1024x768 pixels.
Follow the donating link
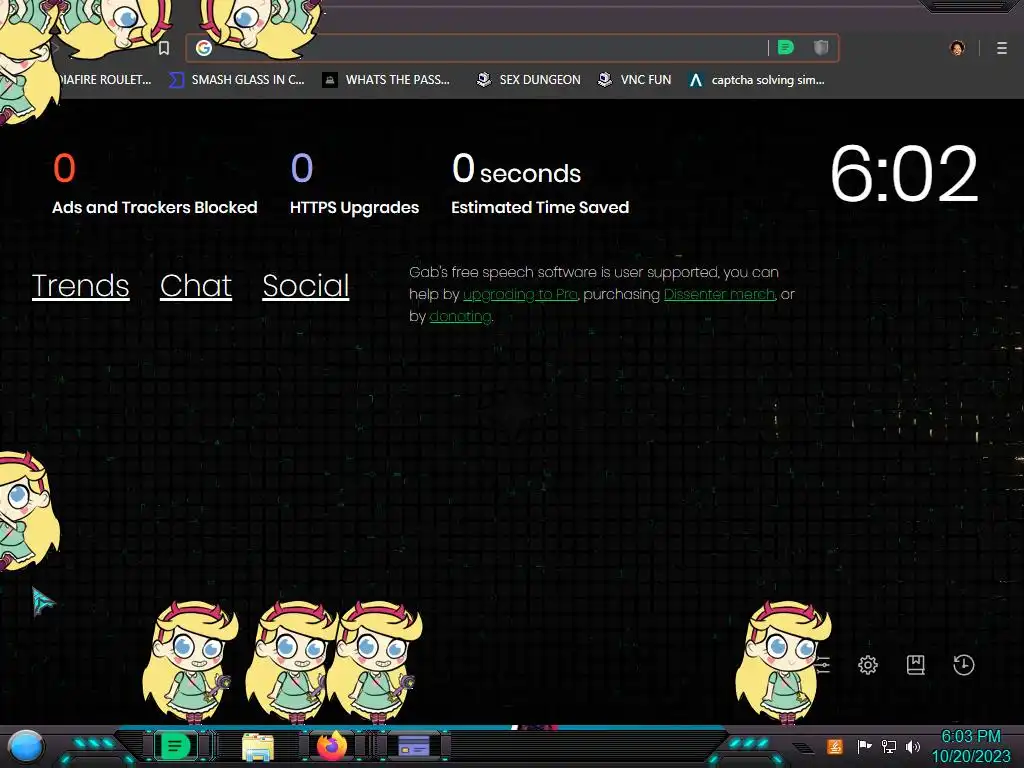coord(460,316)
